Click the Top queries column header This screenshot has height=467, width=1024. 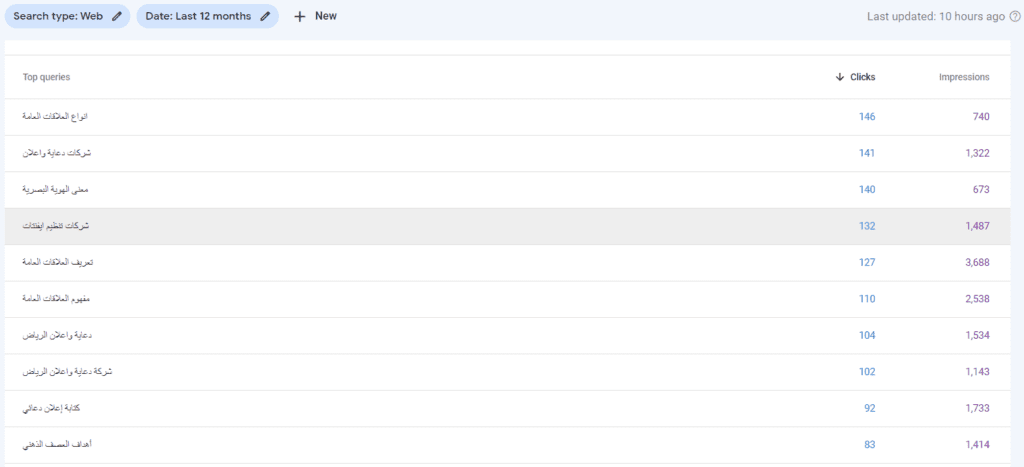point(46,77)
